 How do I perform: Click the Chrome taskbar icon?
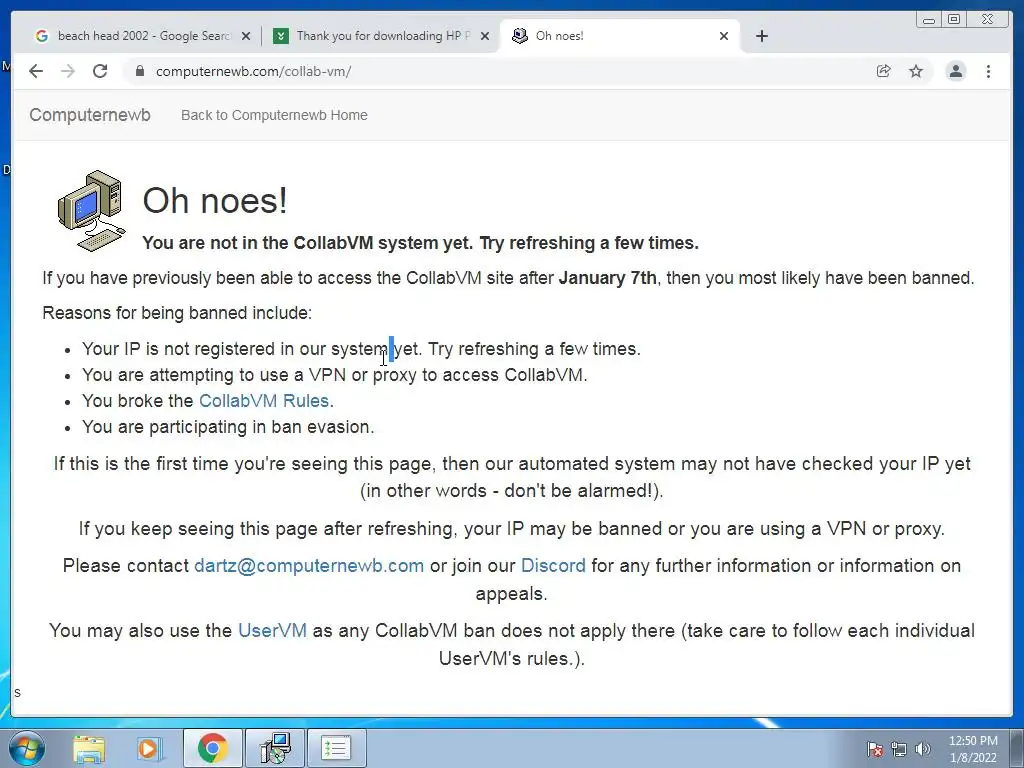(212, 748)
